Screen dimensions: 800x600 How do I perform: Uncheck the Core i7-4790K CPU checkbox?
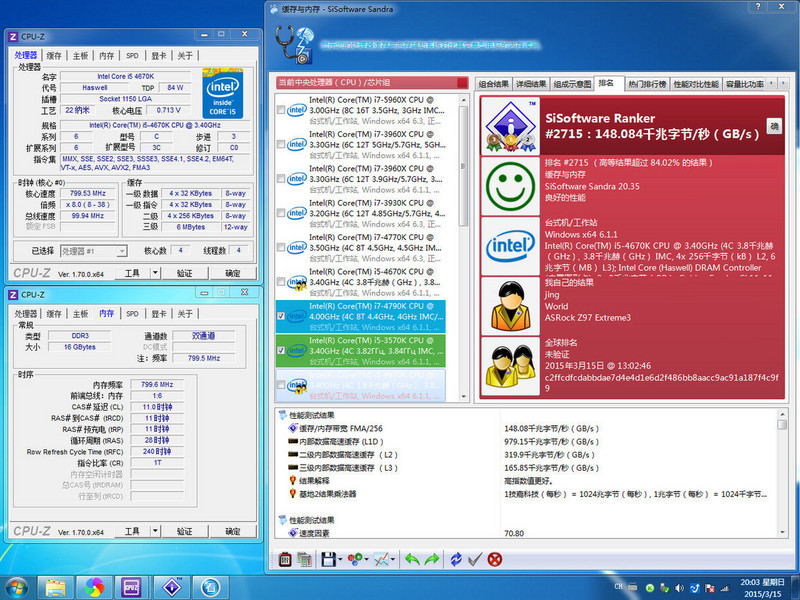(282, 315)
